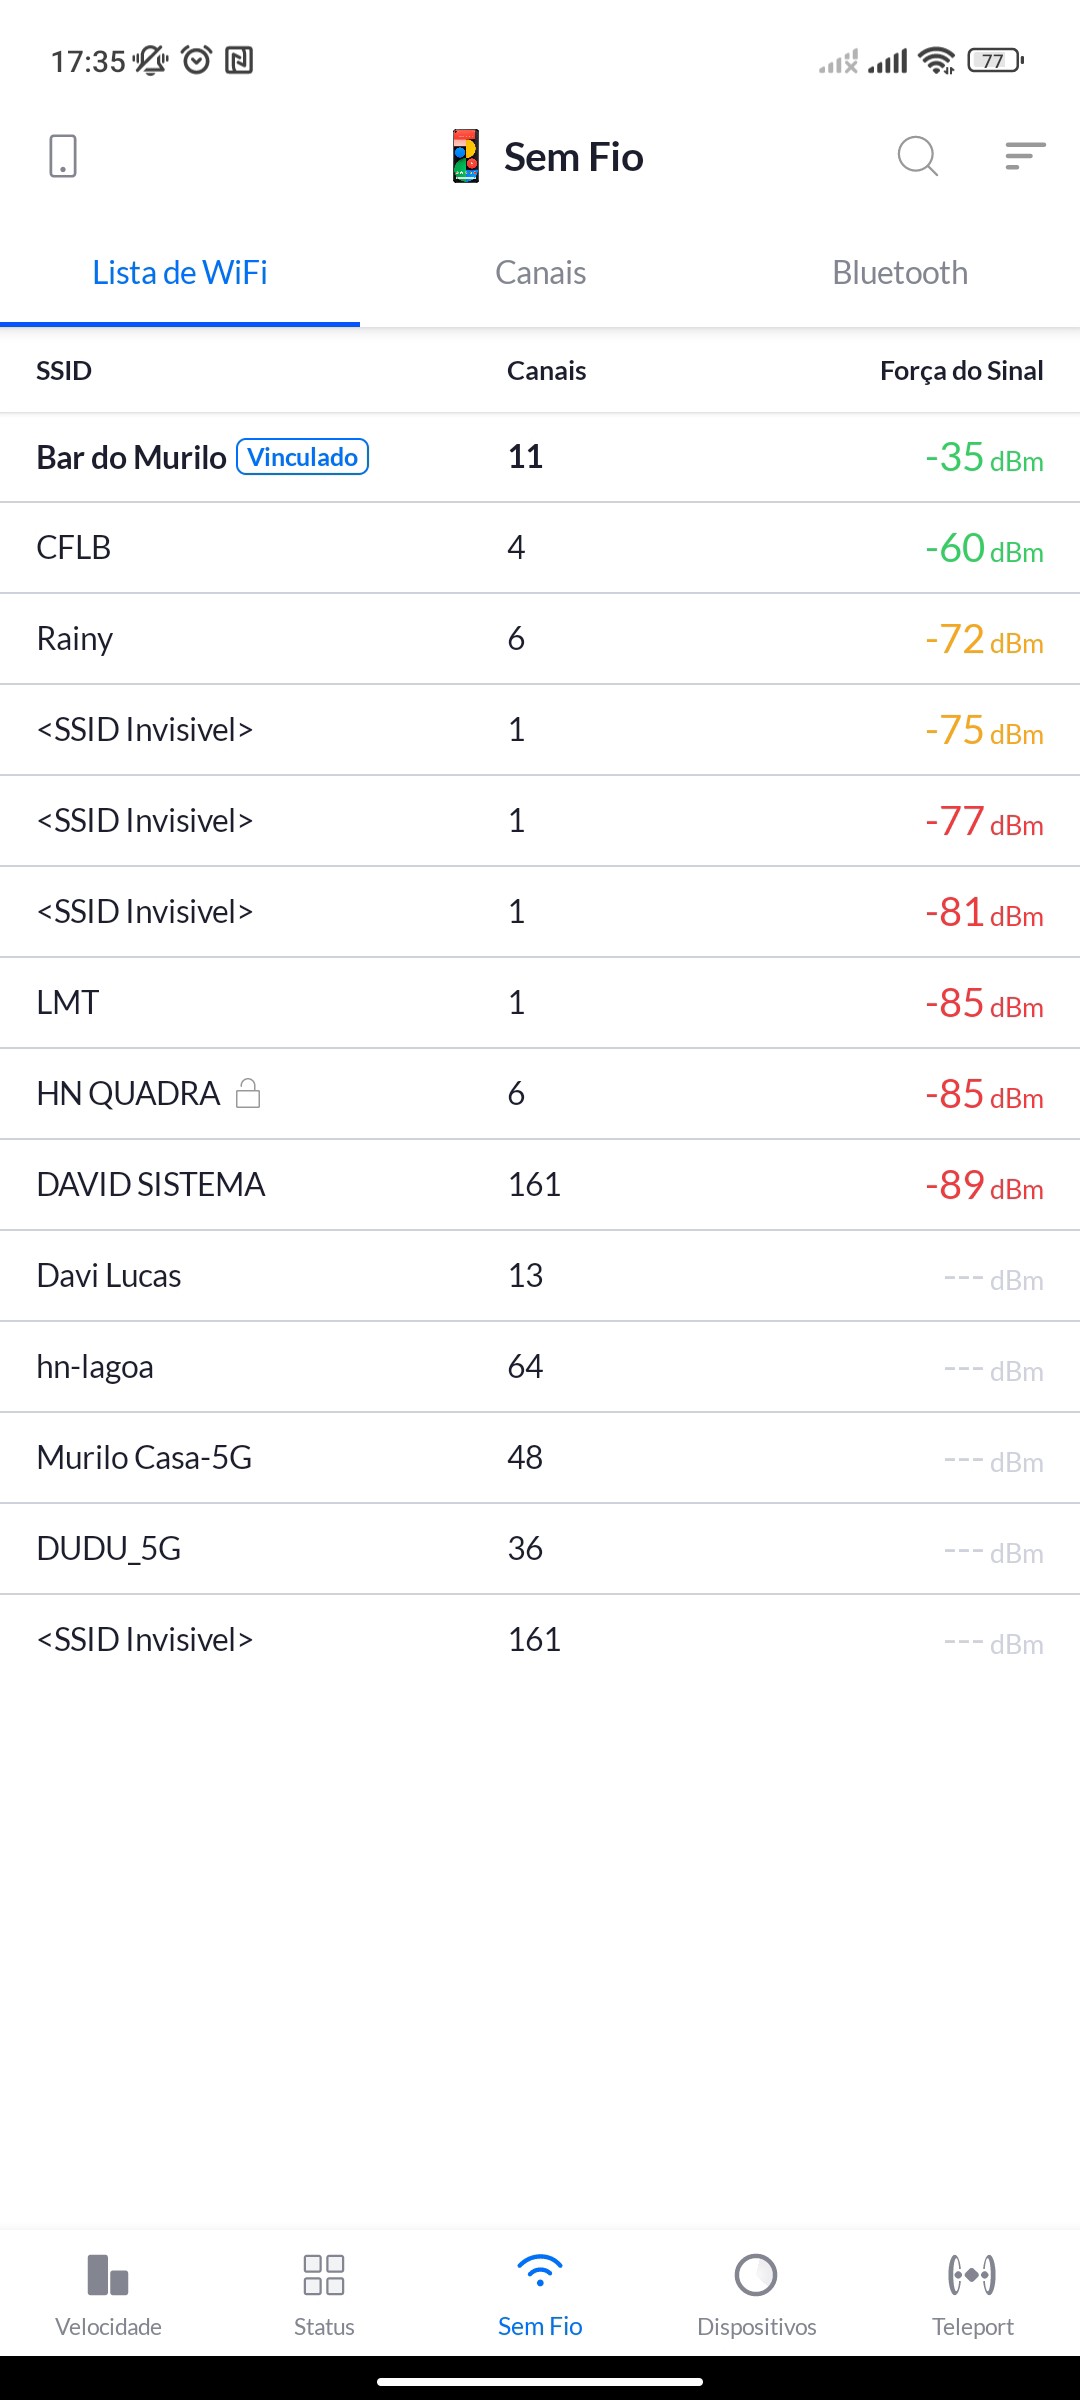Switch to the Canais tab
Screen dimensions: 1080x2400
click(x=540, y=273)
